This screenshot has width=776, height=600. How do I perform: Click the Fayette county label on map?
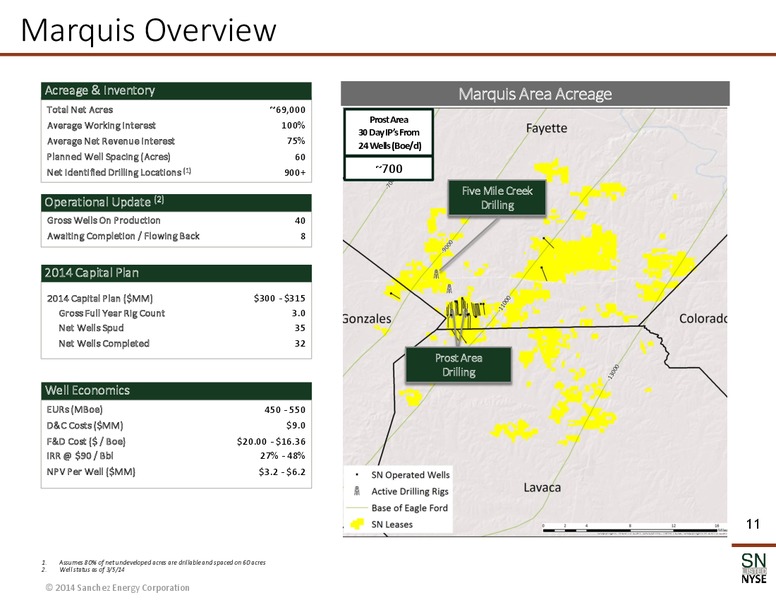coord(546,129)
